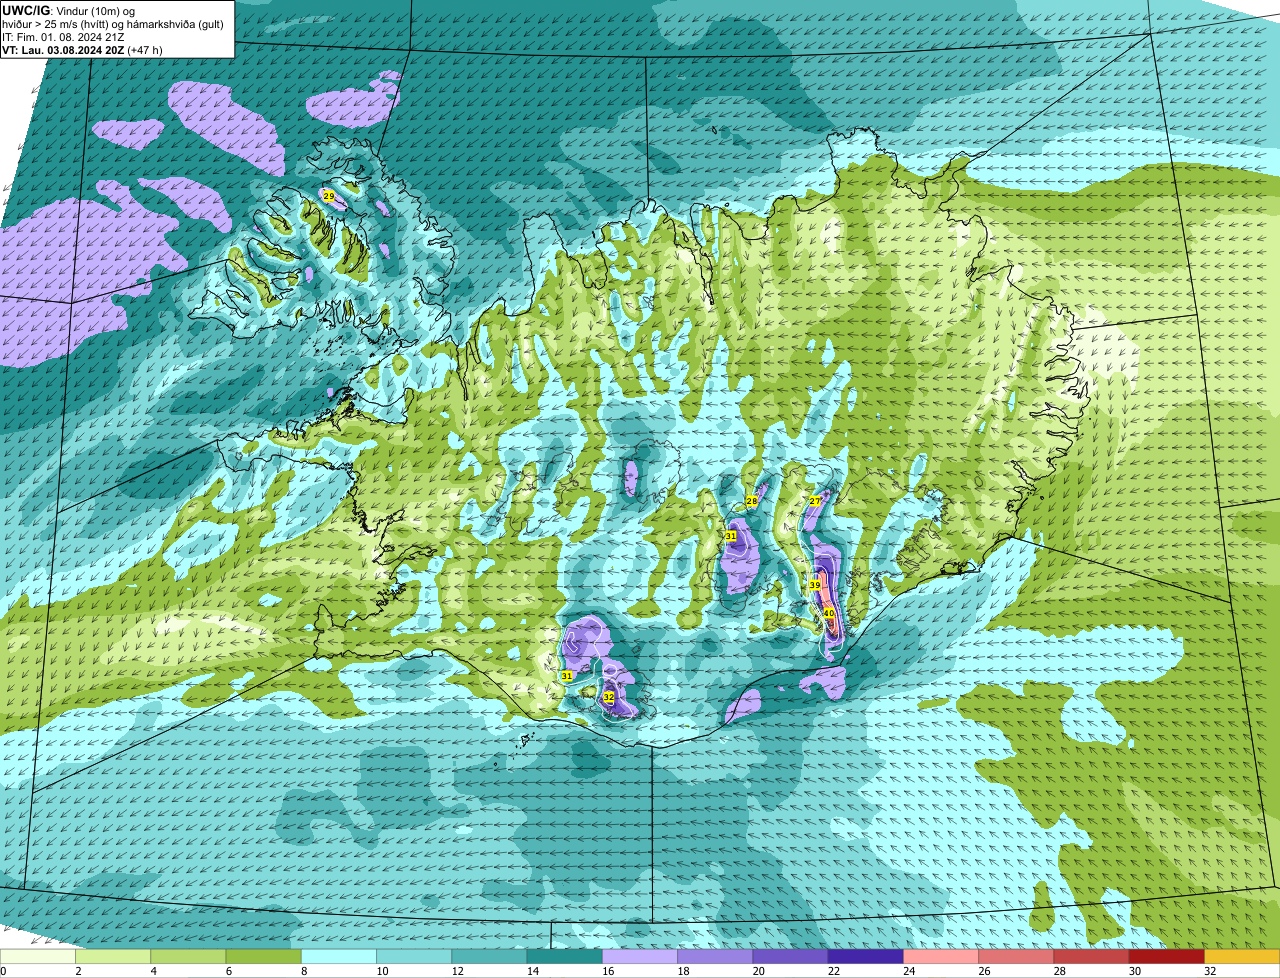Image resolution: width=1280 pixels, height=978 pixels.
Task: Click the initial time 'IT: Fim. 01. 08. 2024 21Z'
Action: click(x=63, y=37)
